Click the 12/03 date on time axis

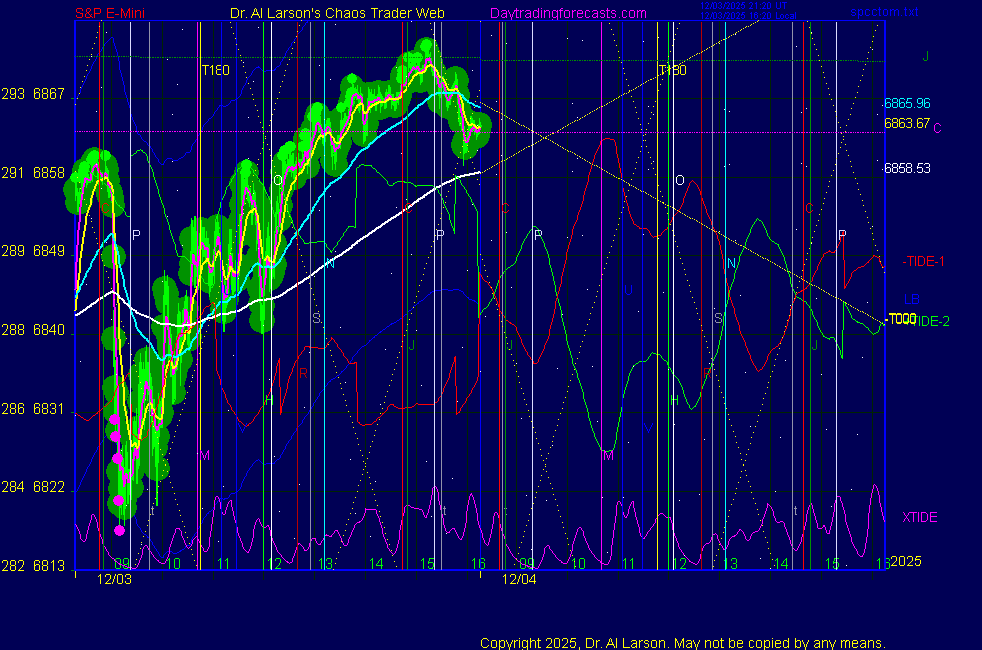114,578
